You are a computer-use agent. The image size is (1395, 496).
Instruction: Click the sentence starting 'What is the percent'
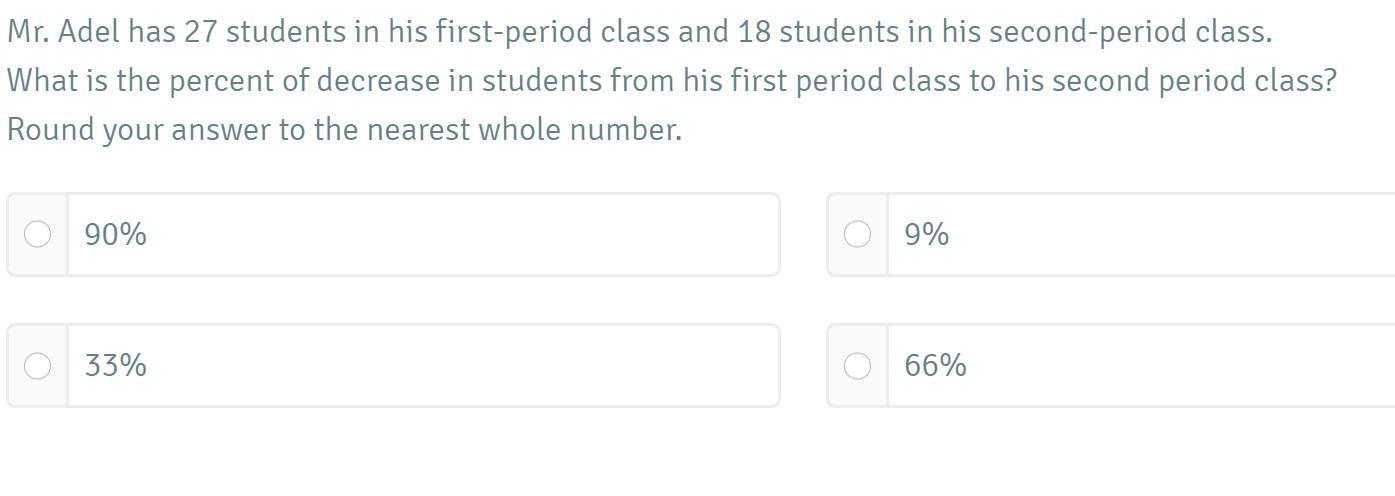(x=671, y=81)
